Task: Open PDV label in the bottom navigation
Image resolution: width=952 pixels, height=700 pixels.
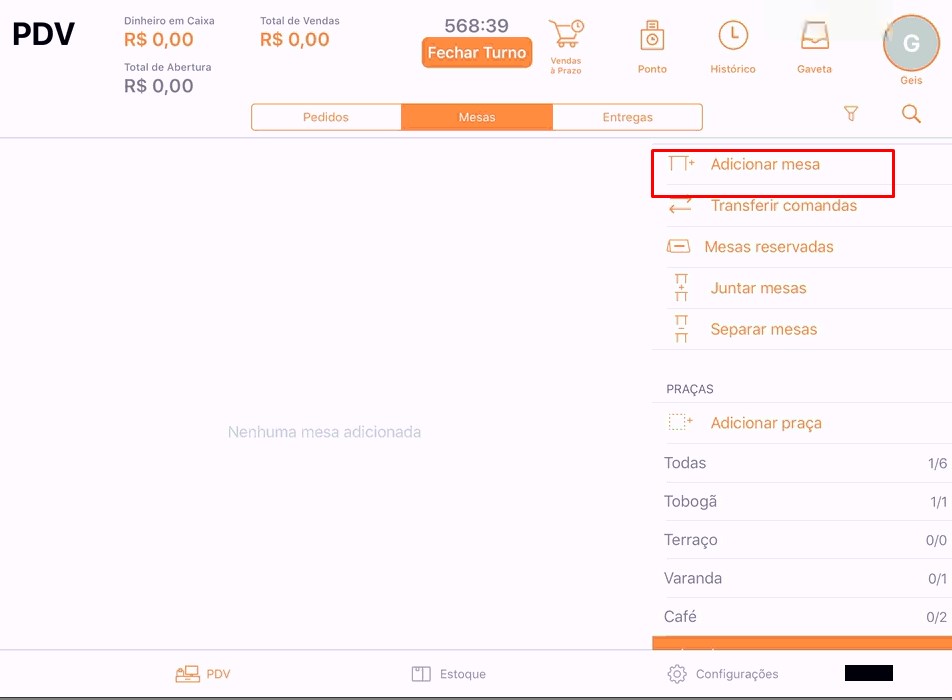Action: [x=218, y=674]
